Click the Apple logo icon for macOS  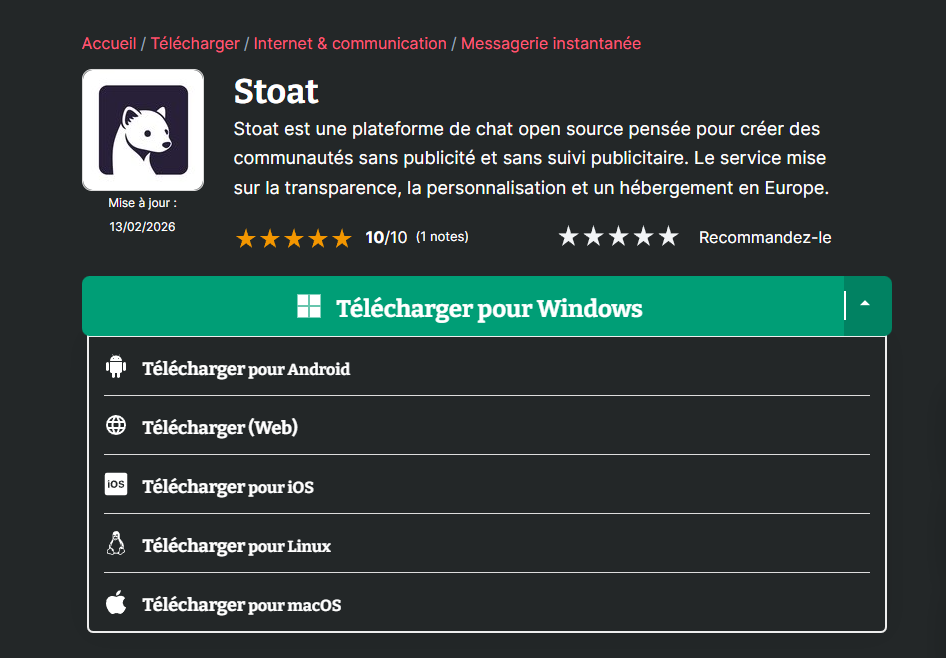click(116, 603)
